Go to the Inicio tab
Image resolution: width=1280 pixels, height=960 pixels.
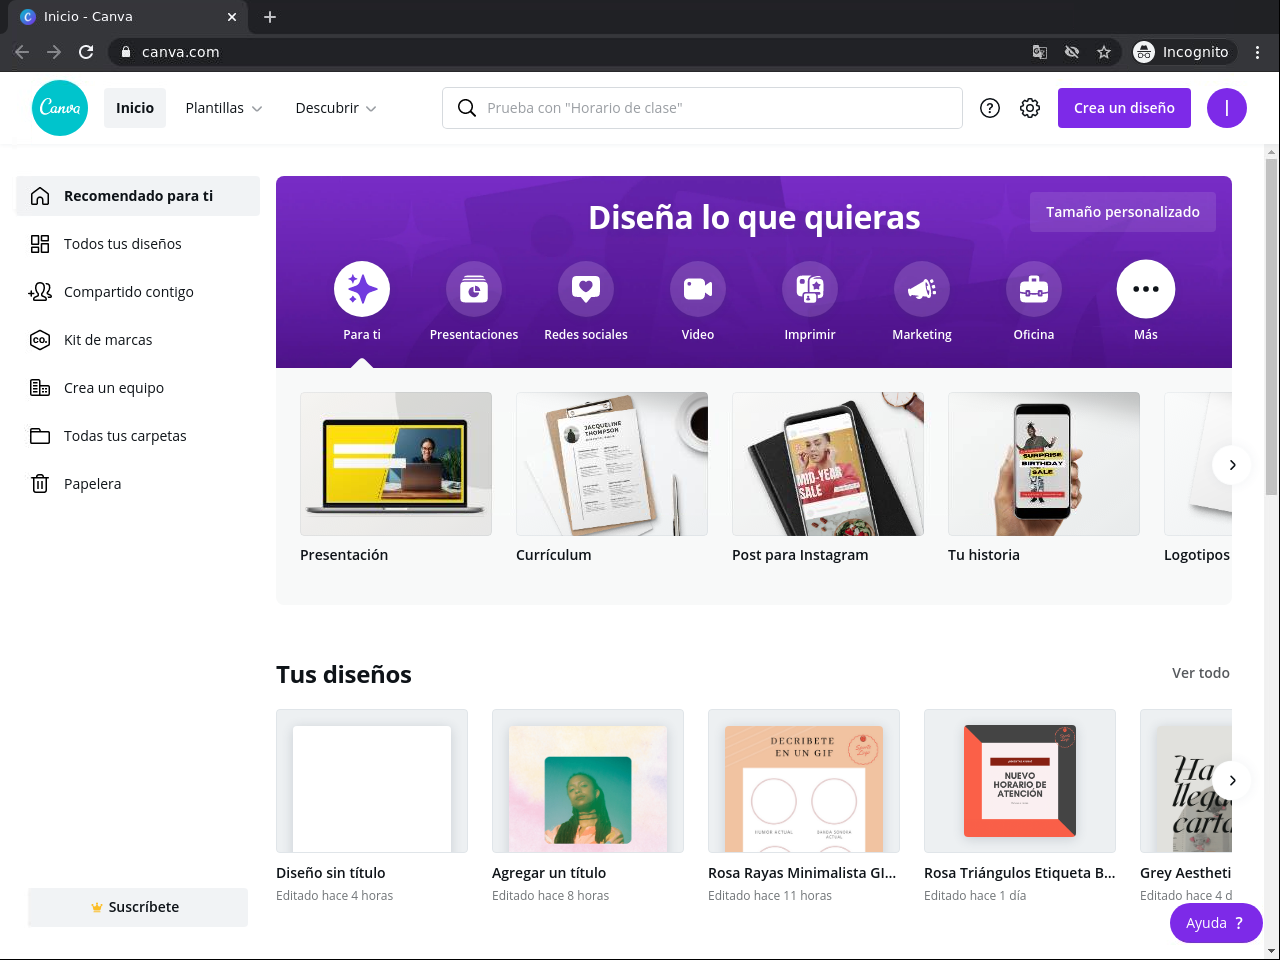coord(135,108)
